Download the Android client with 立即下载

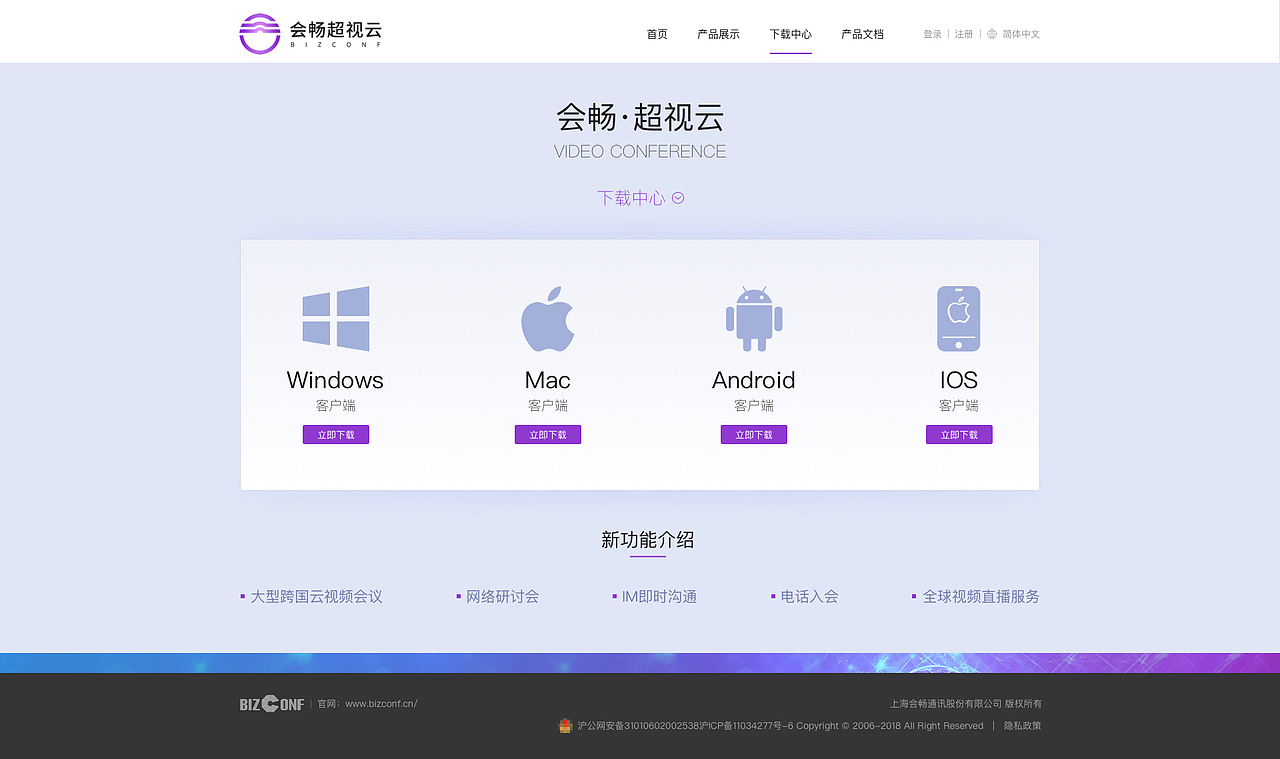(x=754, y=435)
